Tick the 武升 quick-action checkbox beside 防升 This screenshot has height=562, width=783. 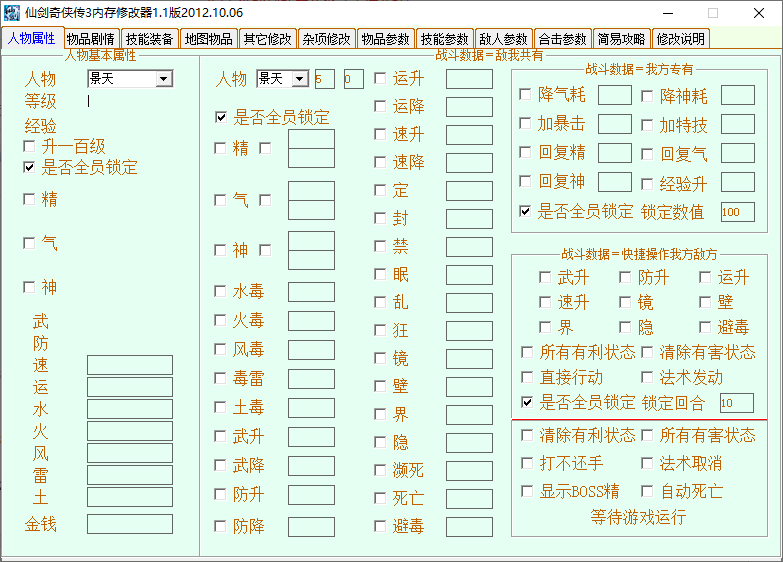[x=545, y=277]
